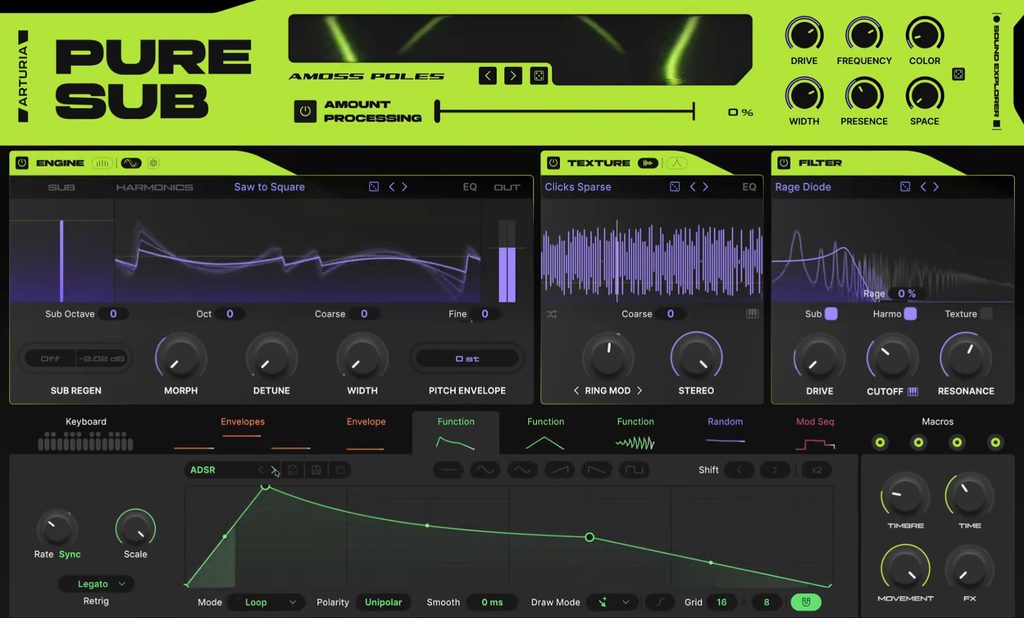This screenshot has width=1024, height=618.
Task: Select next Rage Diode filter type
Action: click(x=936, y=187)
